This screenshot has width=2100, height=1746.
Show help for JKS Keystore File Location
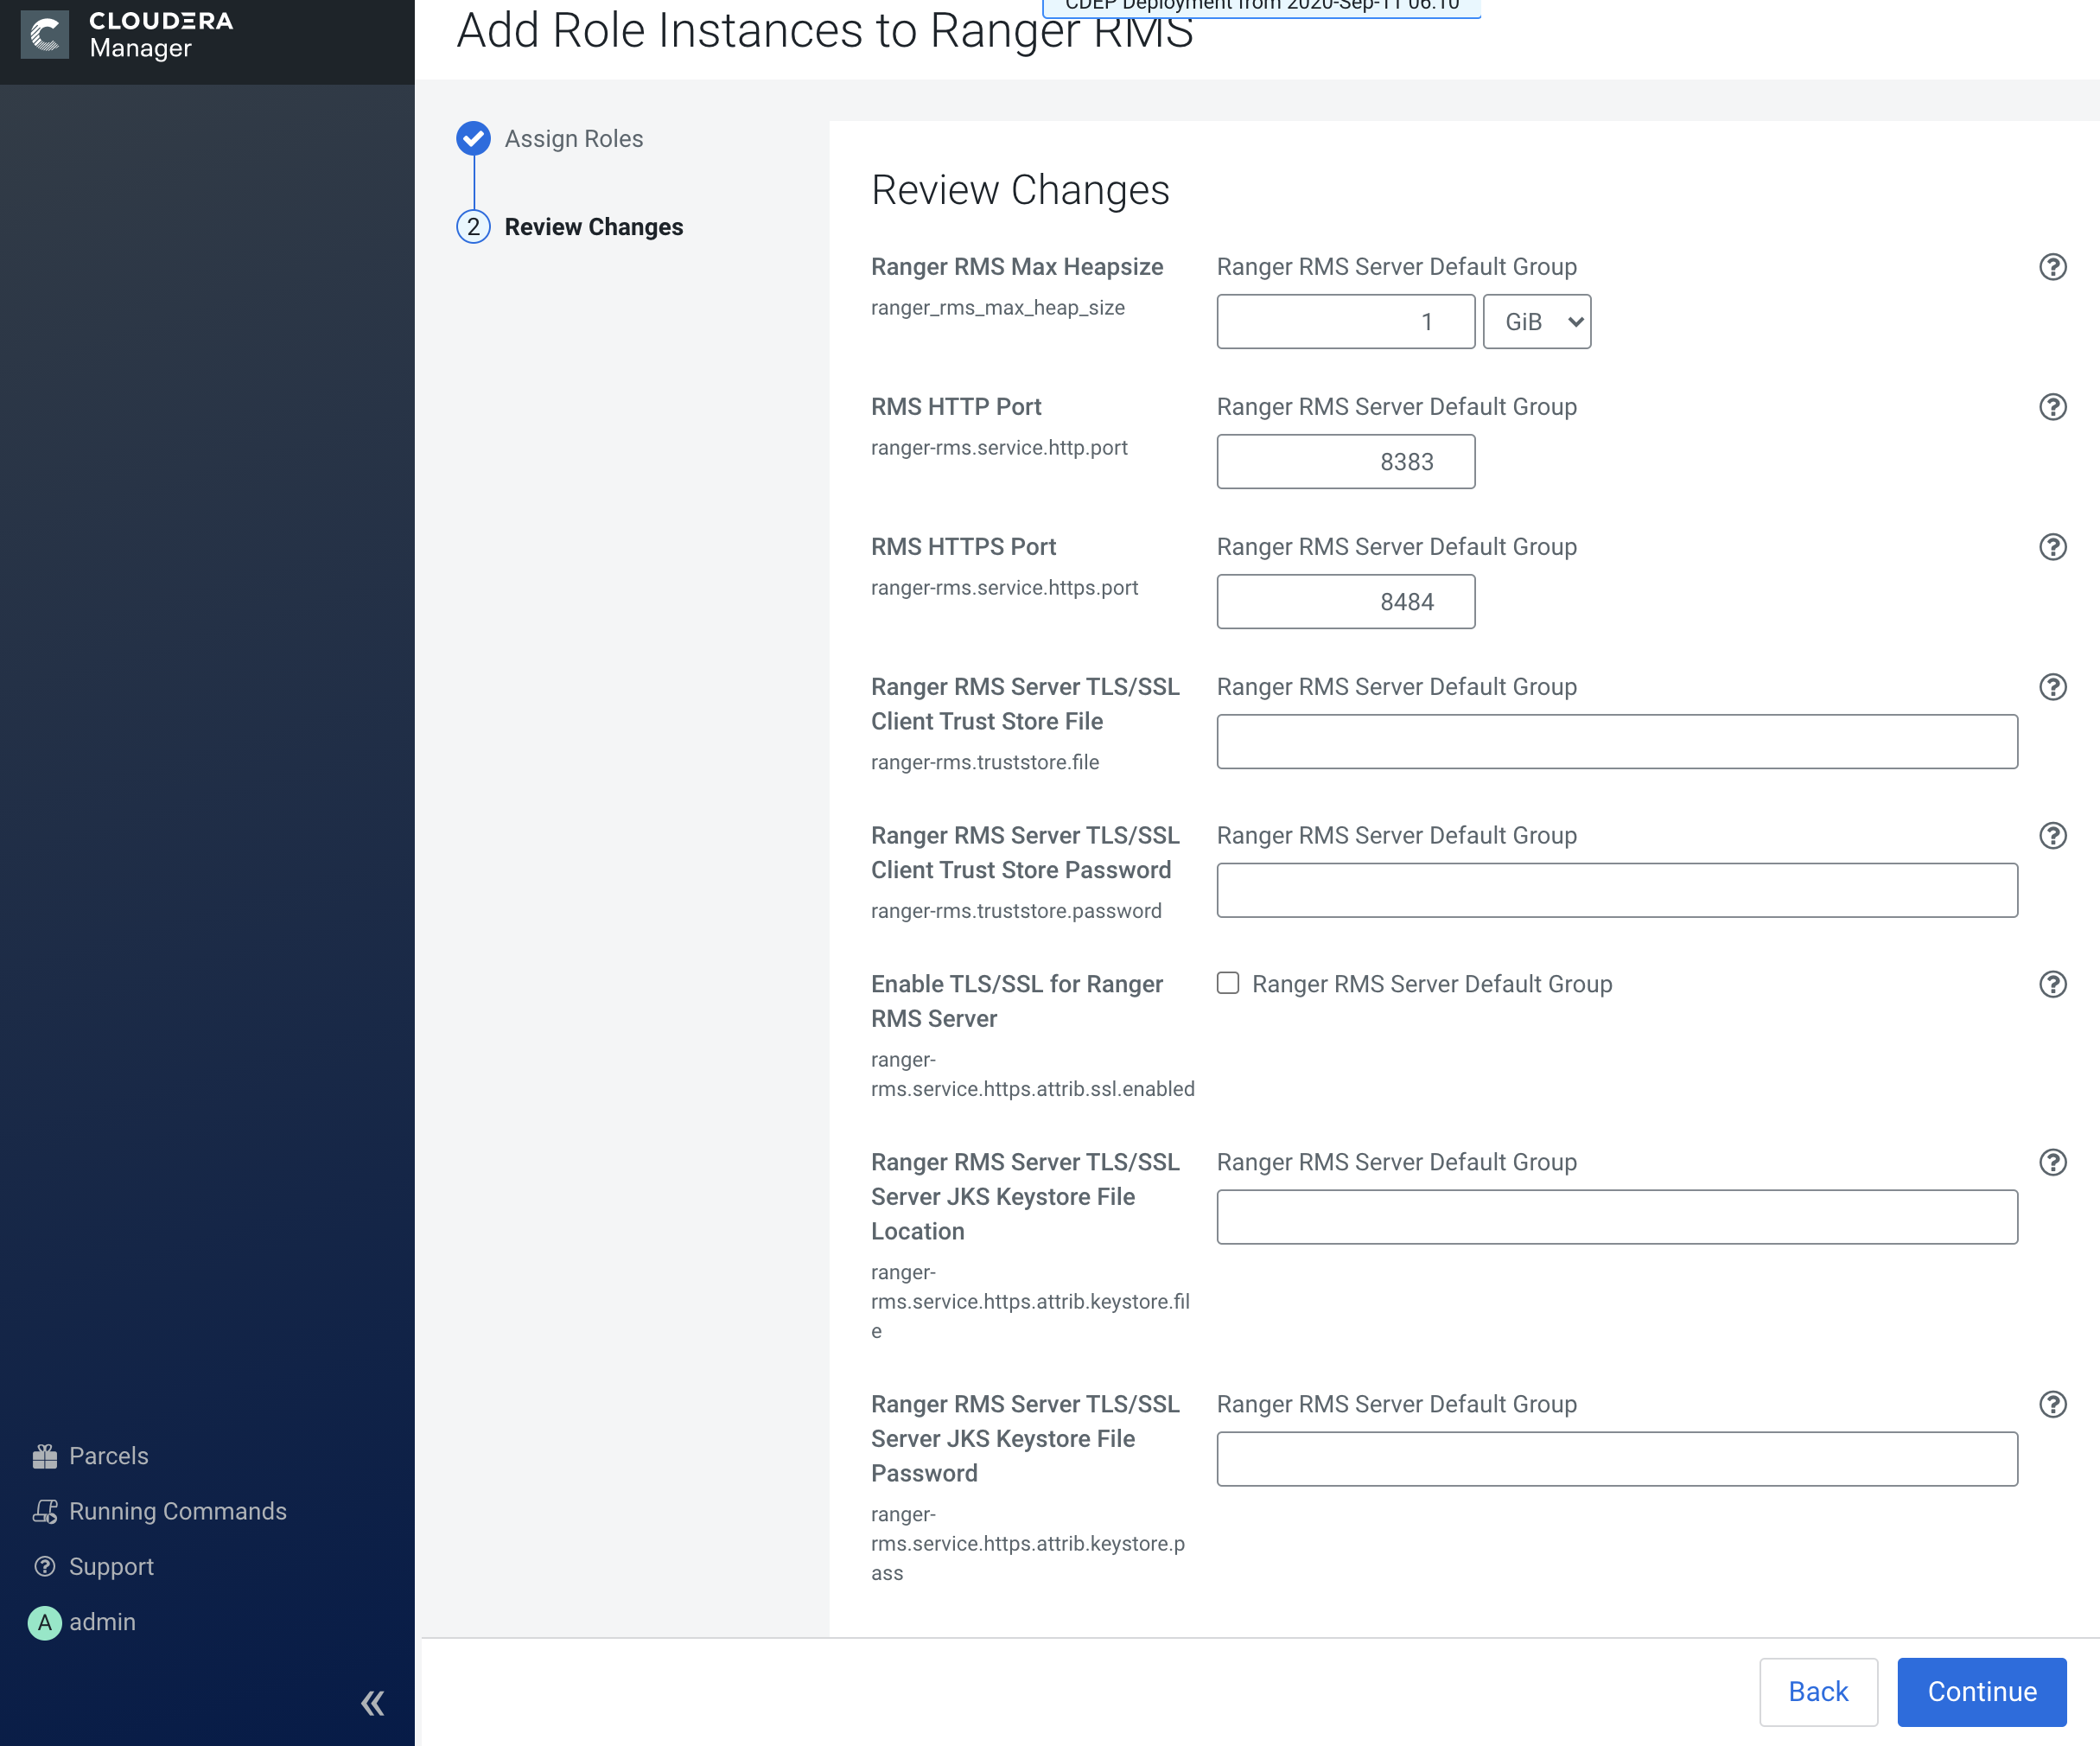coord(2052,1162)
